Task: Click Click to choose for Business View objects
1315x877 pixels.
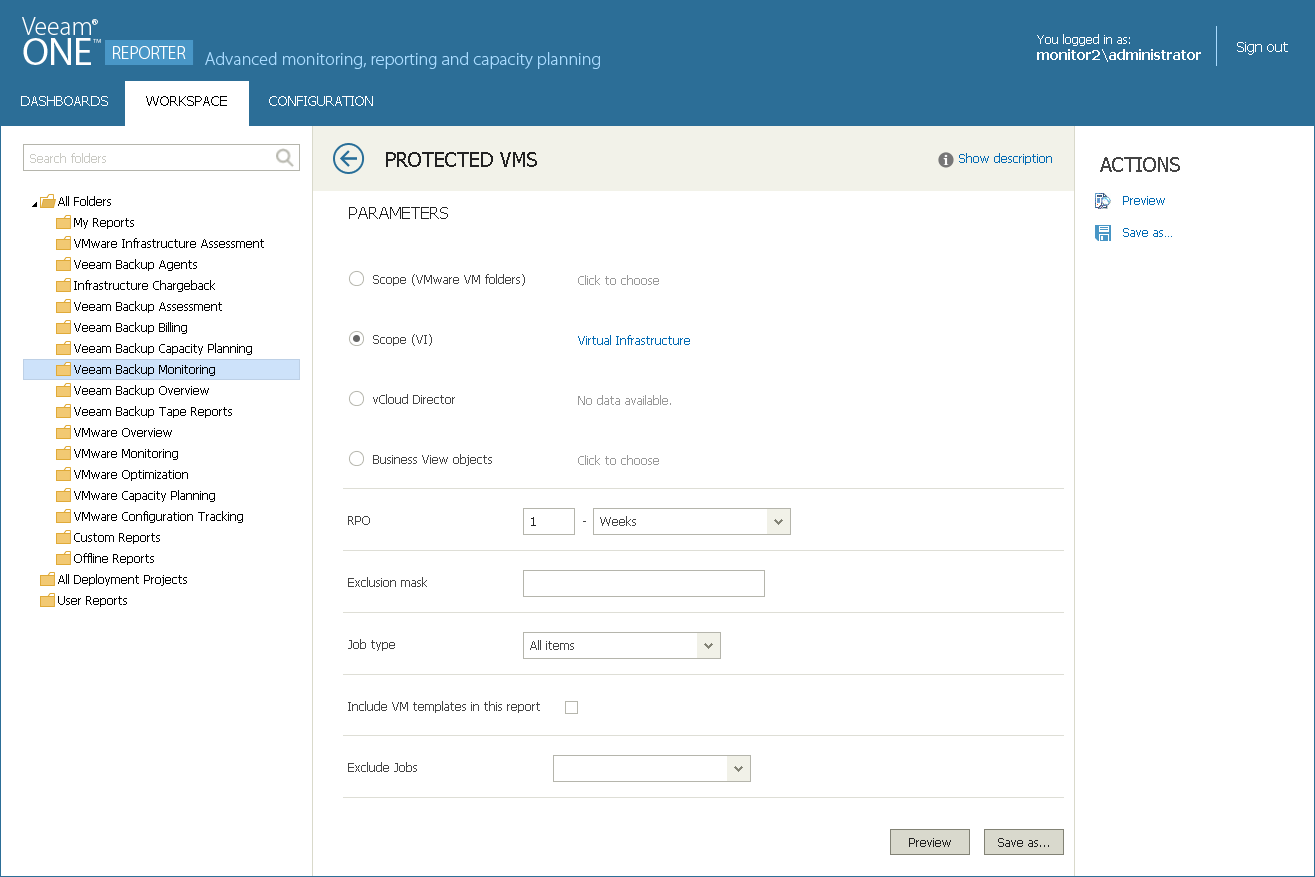Action: pos(618,460)
